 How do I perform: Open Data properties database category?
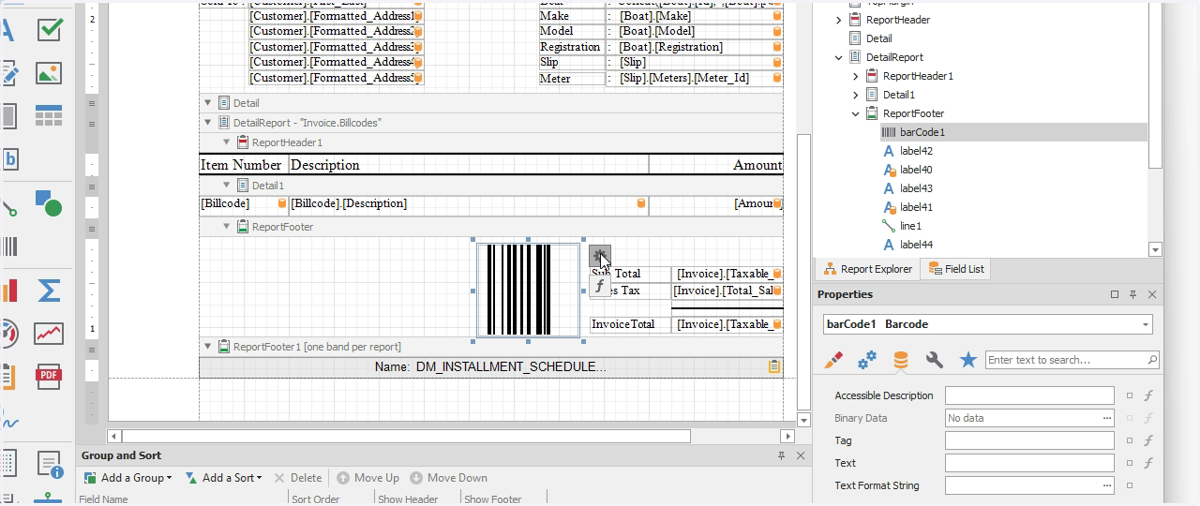coord(901,360)
